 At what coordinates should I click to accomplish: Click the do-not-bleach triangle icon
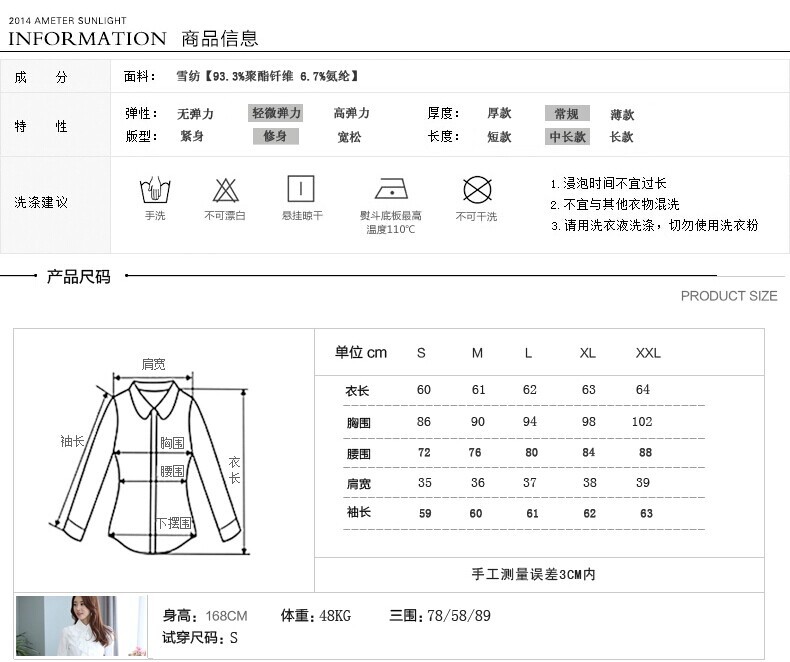point(225,189)
